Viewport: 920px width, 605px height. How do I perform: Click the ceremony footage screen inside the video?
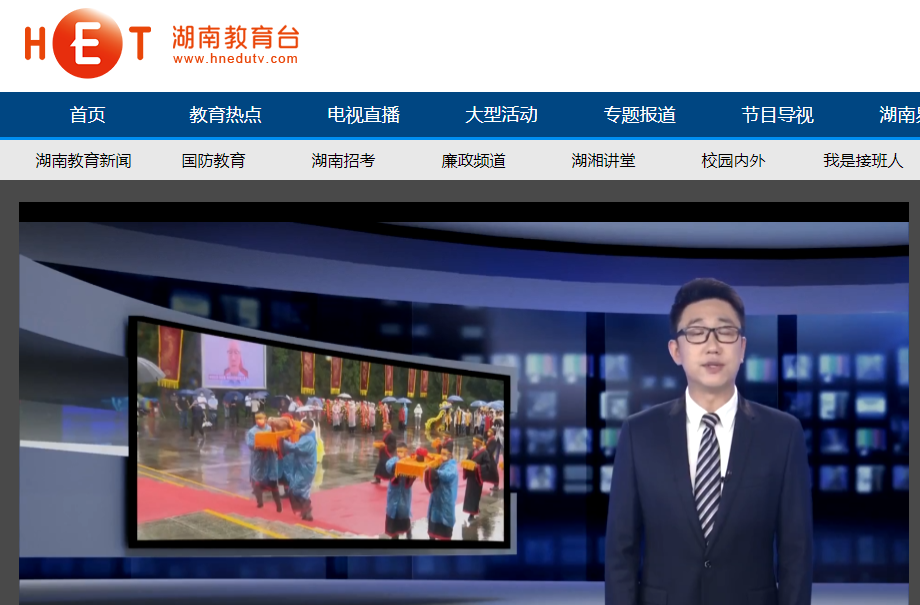pos(320,430)
